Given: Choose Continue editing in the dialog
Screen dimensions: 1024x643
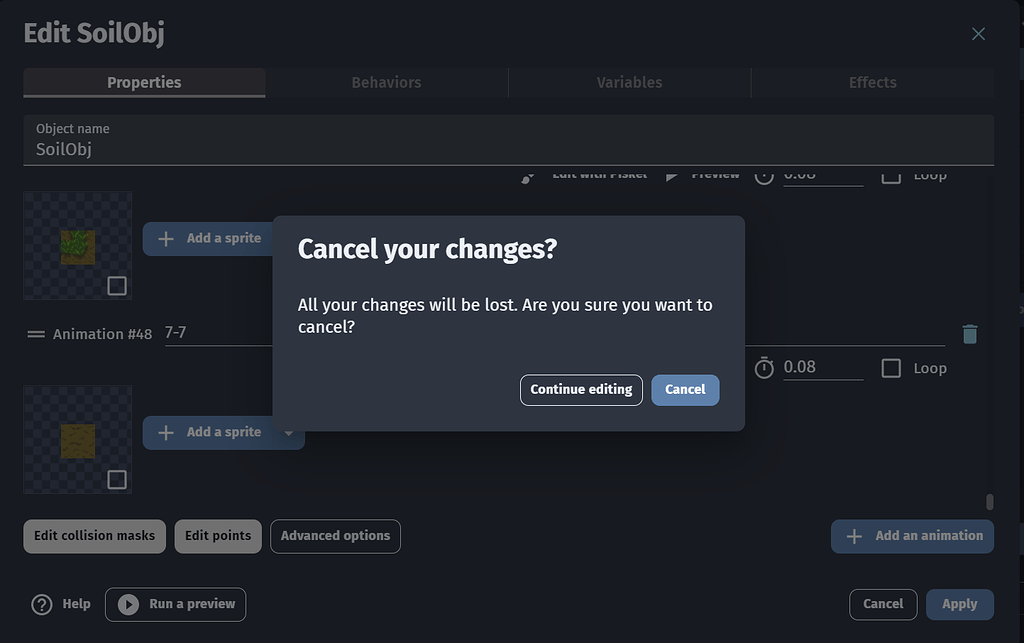Looking at the screenshot, I should click(581, 390).
